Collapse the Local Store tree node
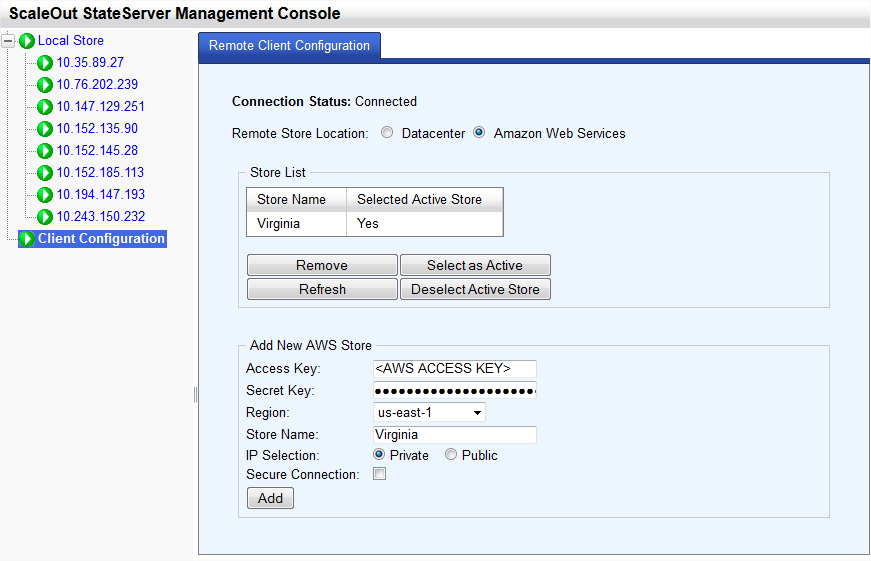The image size is (871, 561). [8, 41]
